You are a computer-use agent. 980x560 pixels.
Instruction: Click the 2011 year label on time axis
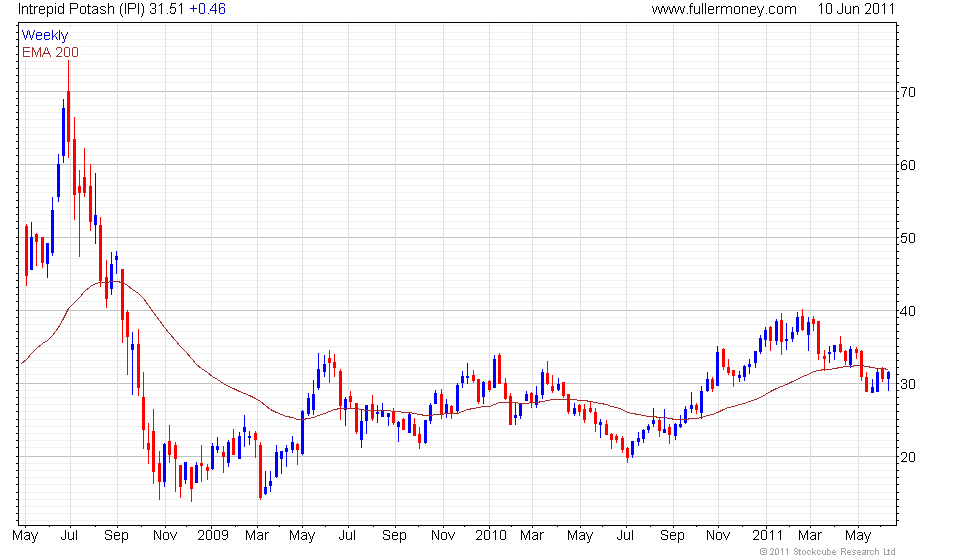click(x=767, y=536)
